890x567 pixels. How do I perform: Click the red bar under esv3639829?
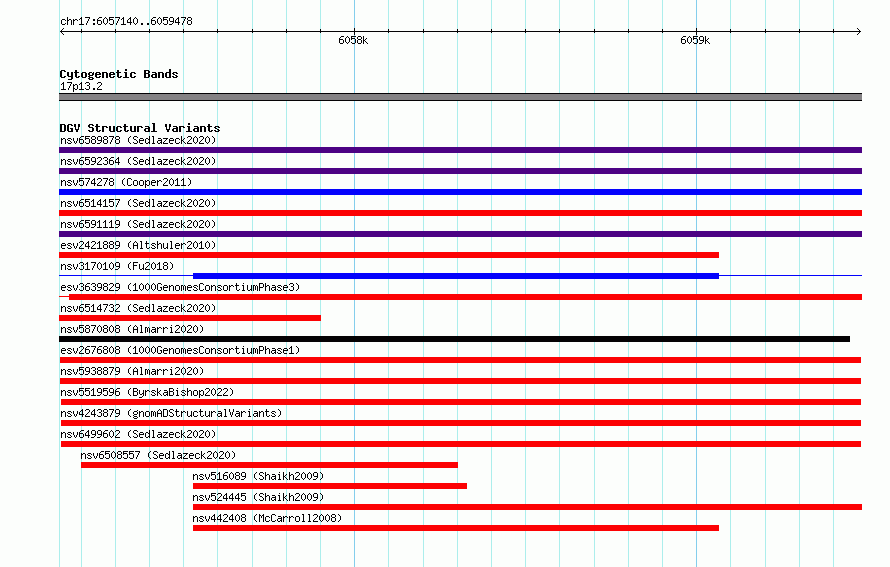(x=465, y=297)
